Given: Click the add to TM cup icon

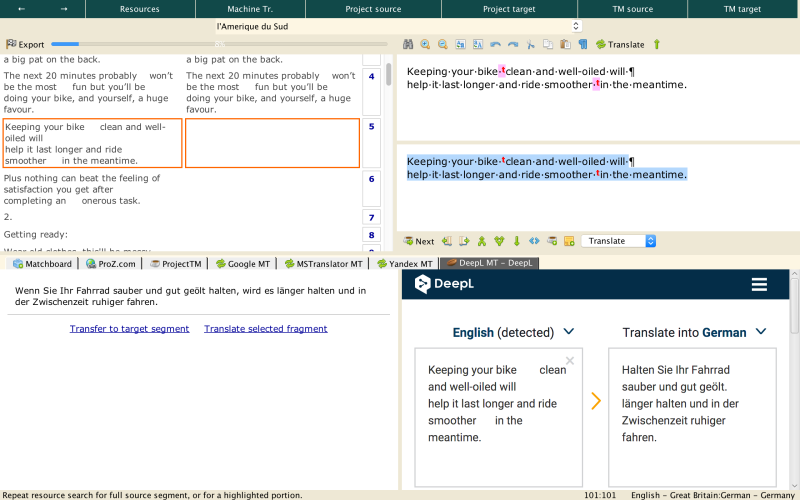Looking at the screenshot, I should tap(552, 241).
